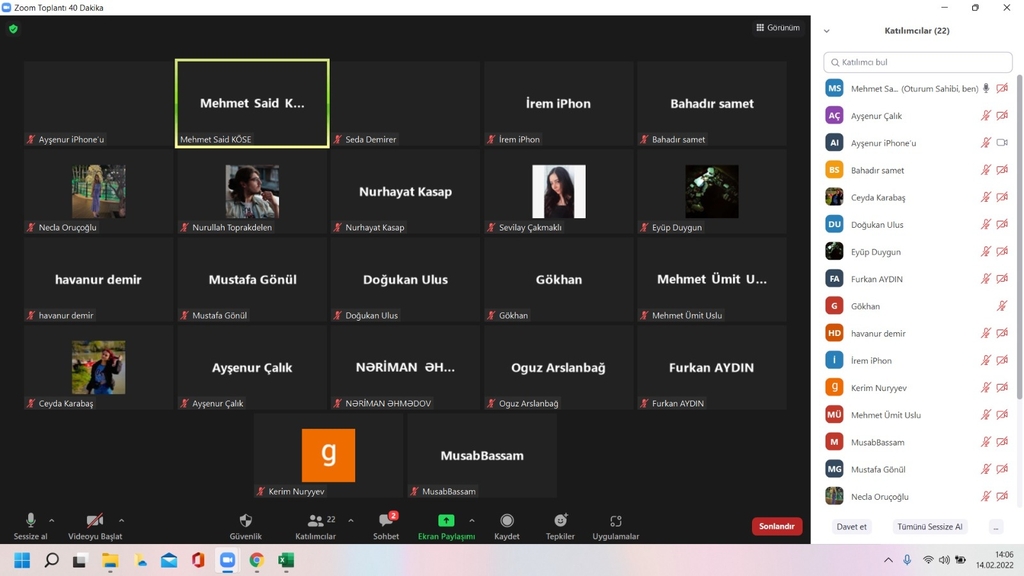Collapse participants panel chevron
Screen dimensions: 1024x576
827,31
